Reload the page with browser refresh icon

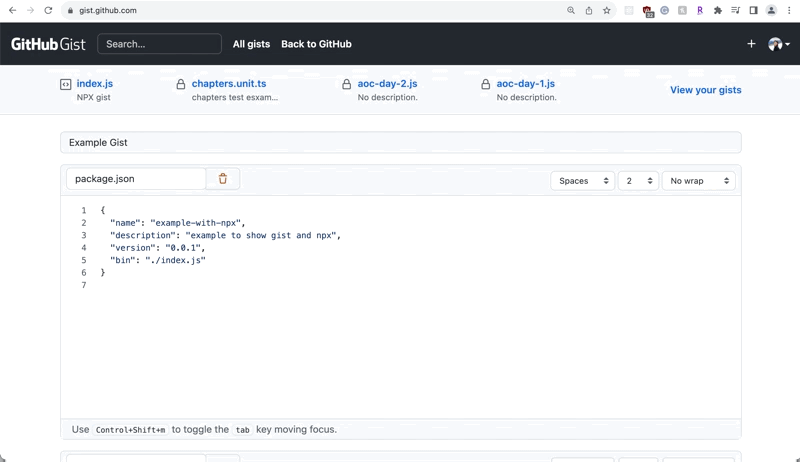[48, 10]
